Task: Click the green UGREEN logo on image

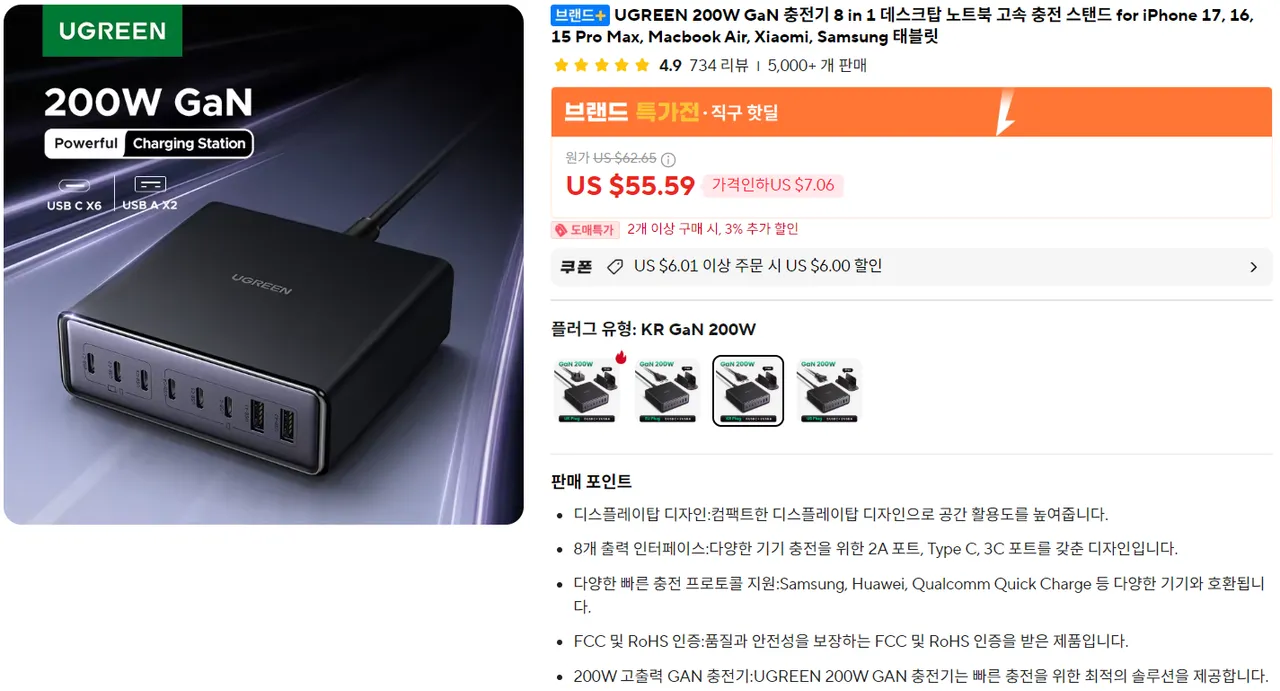Action: [x=112, y=30]
